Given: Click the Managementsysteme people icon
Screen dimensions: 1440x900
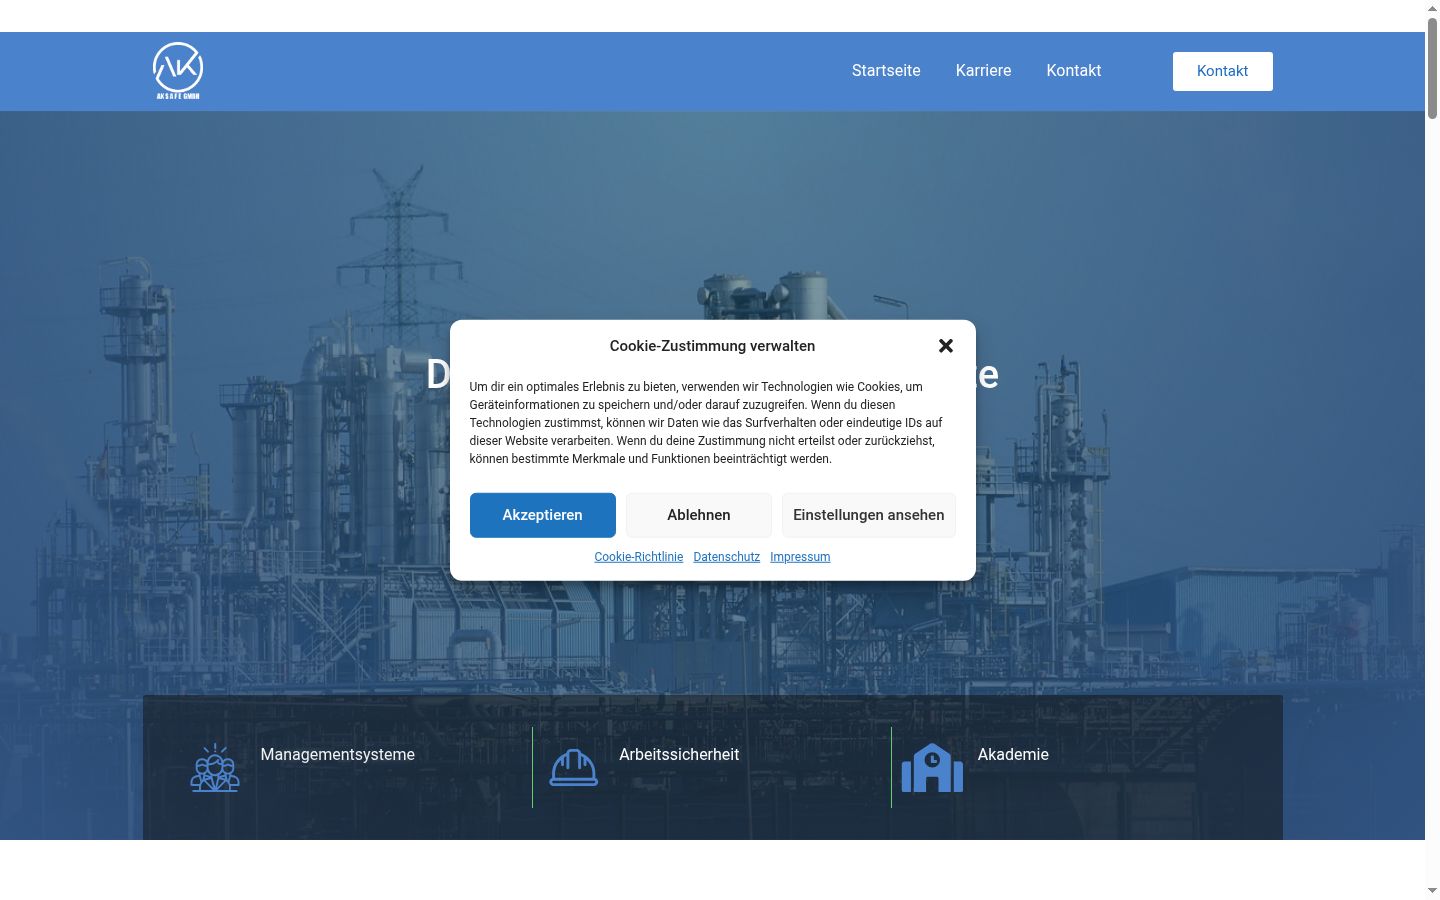Looking at the screenshot, I should 215,768.
